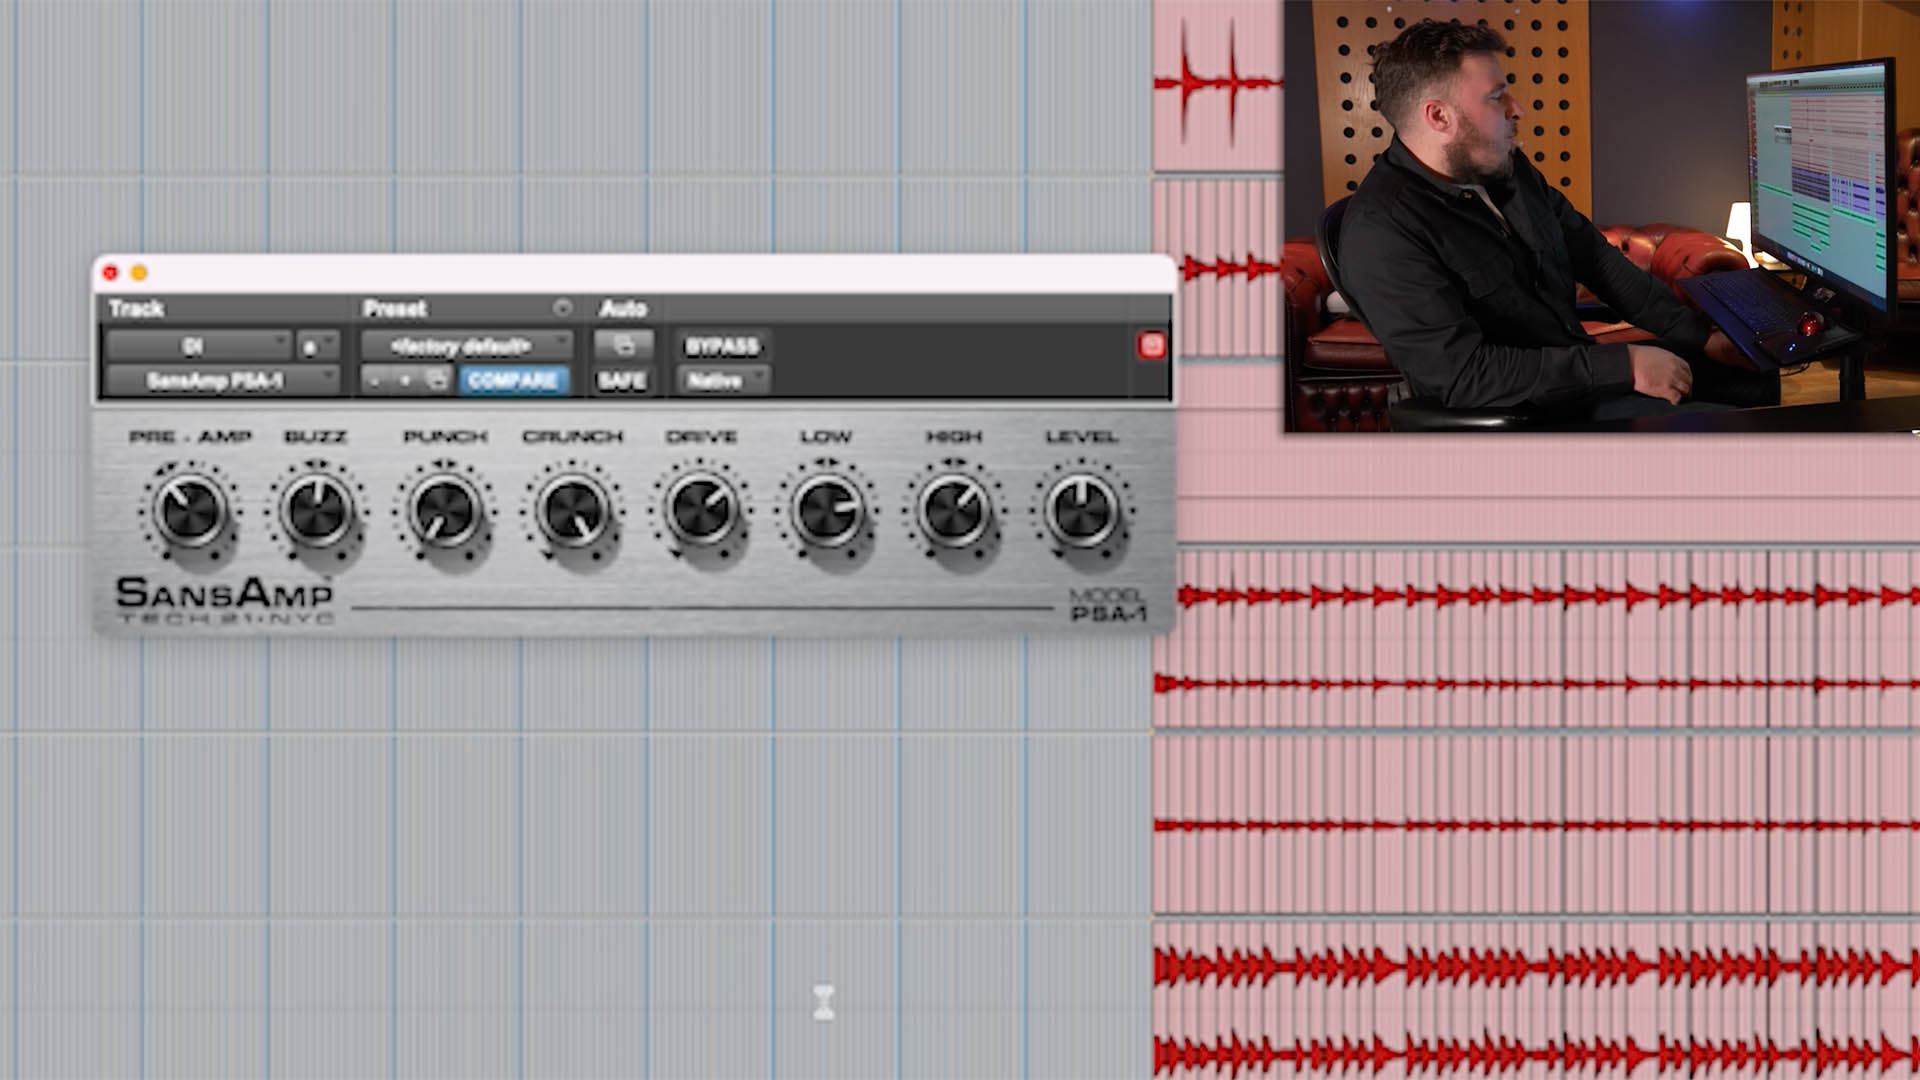Click the LOW knob
The image size is (1920, 1080).
tap(827, 509)
